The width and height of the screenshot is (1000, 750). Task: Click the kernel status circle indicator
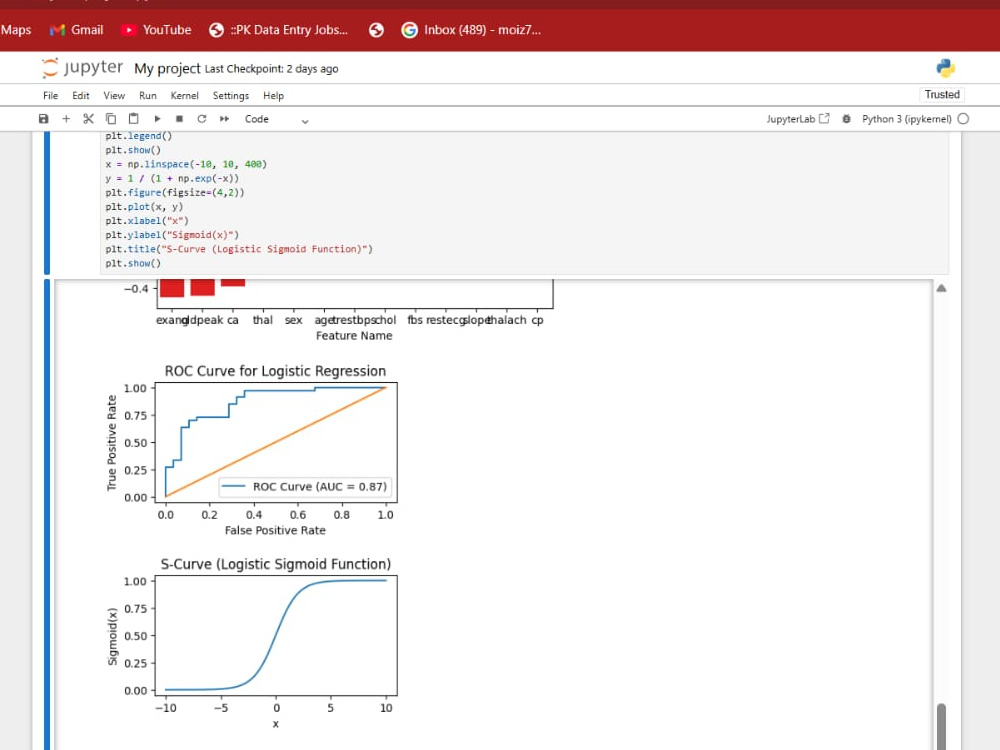click(963, 119)
